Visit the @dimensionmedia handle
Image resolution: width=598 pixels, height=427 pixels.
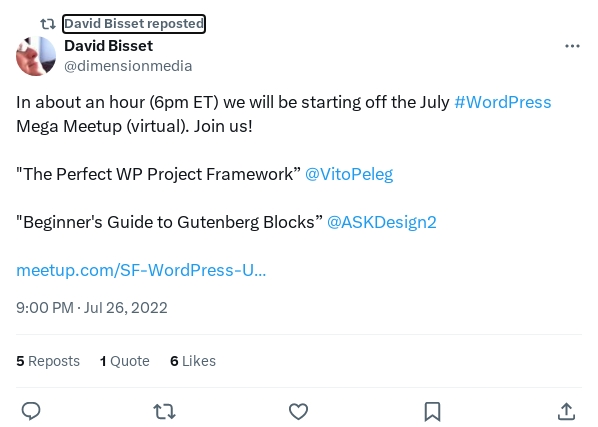click(x=128, y=66)
